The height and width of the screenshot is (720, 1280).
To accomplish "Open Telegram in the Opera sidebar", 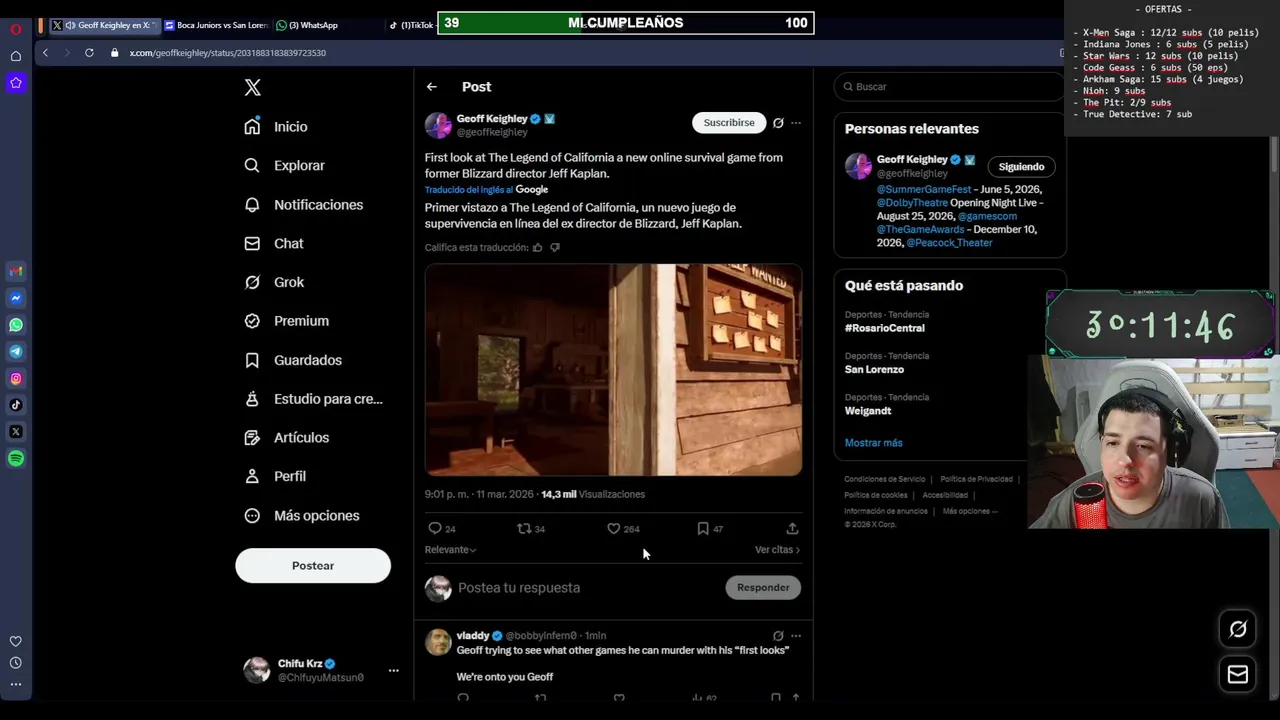I will coord(16,351).
